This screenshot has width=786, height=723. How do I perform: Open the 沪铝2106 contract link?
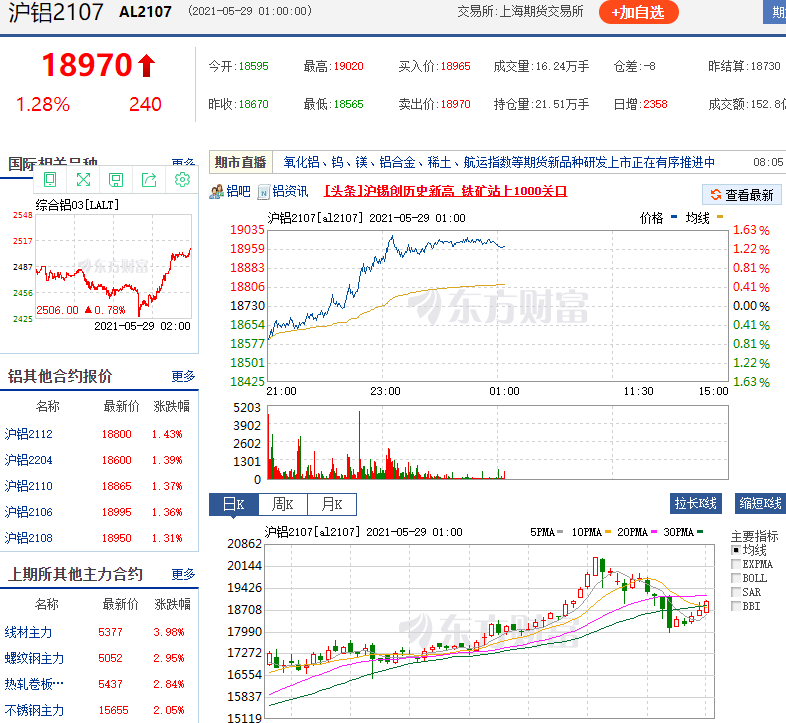pos(29,512)
